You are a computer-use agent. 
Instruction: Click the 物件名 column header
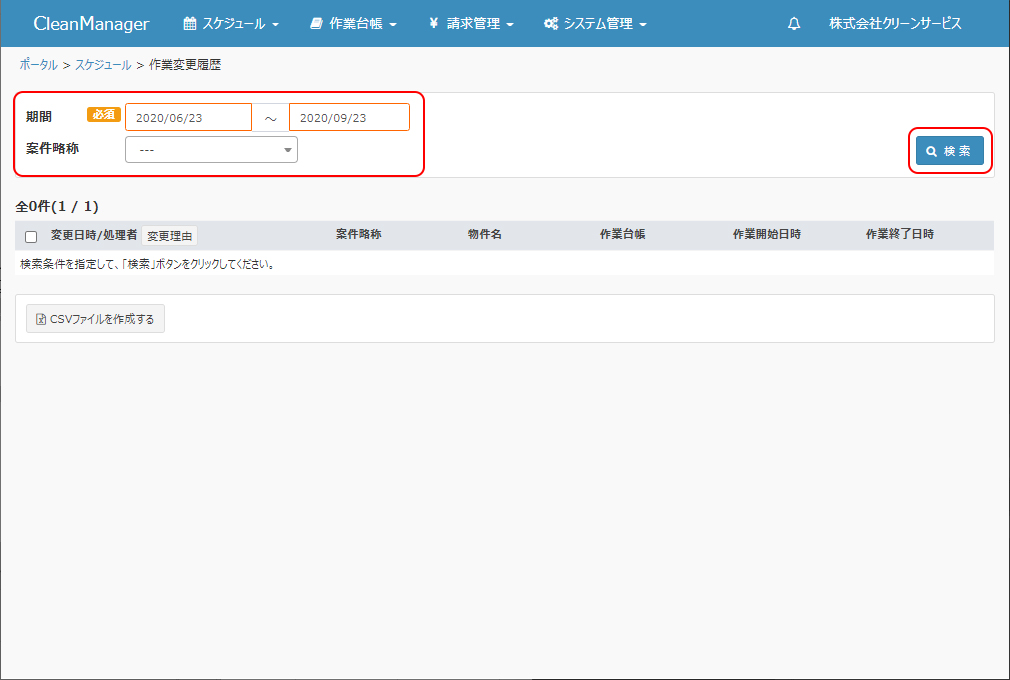tap(484, 234)
